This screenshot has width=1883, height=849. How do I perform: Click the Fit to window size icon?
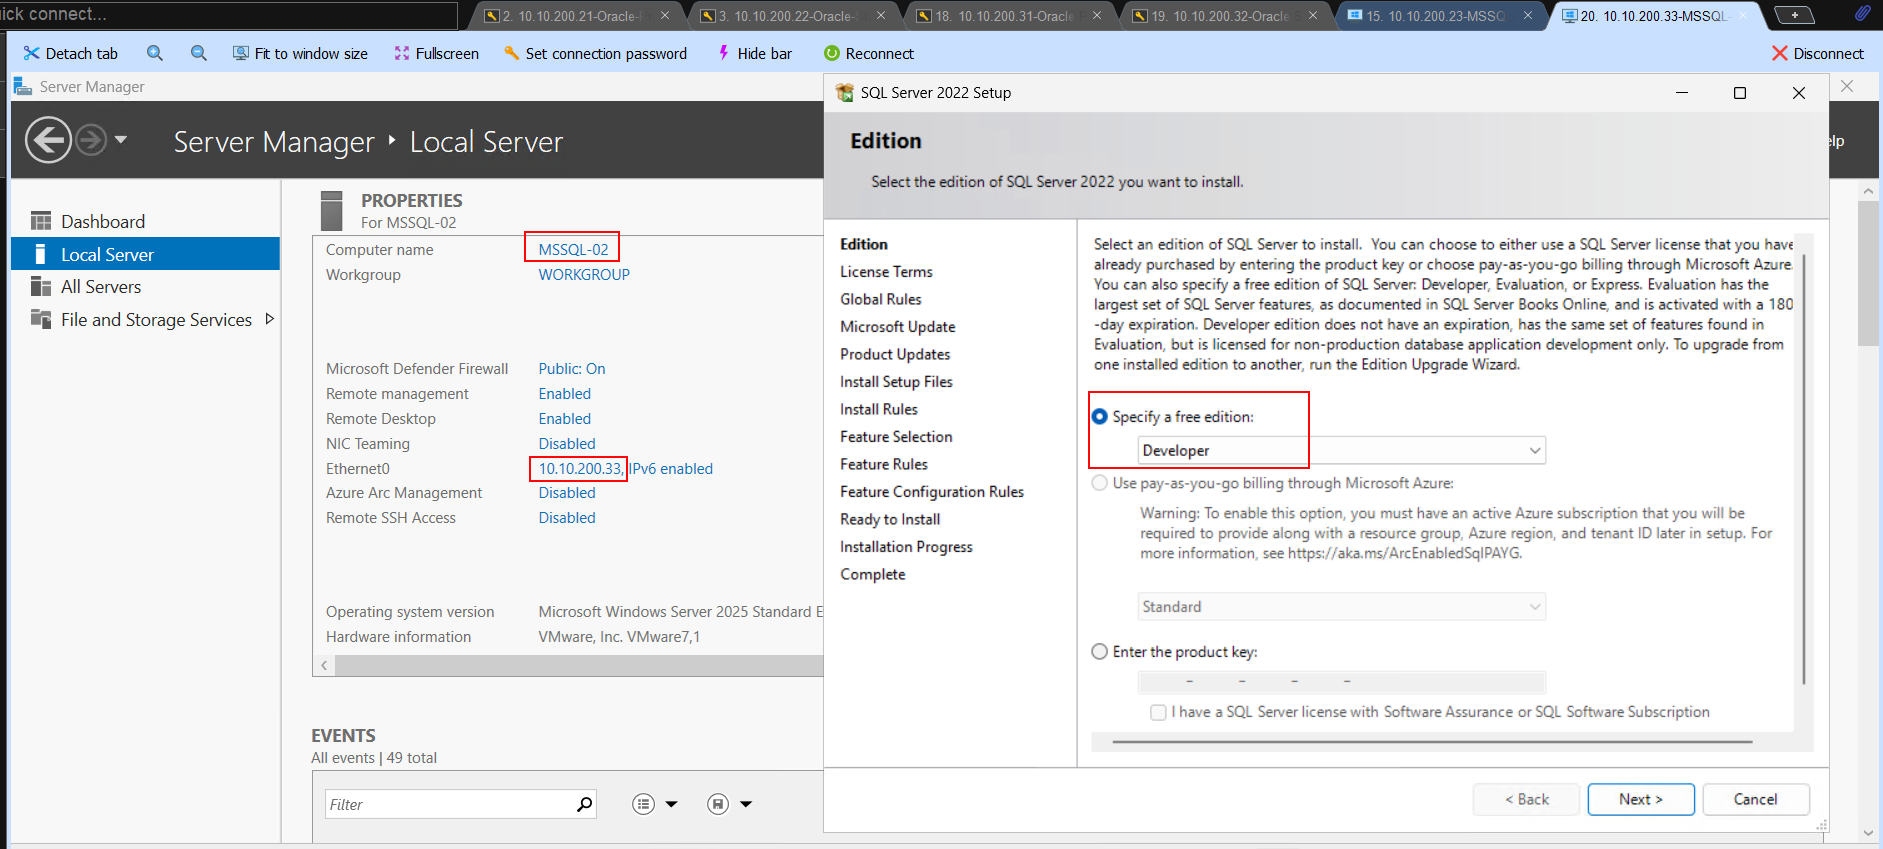coord(241,54)
